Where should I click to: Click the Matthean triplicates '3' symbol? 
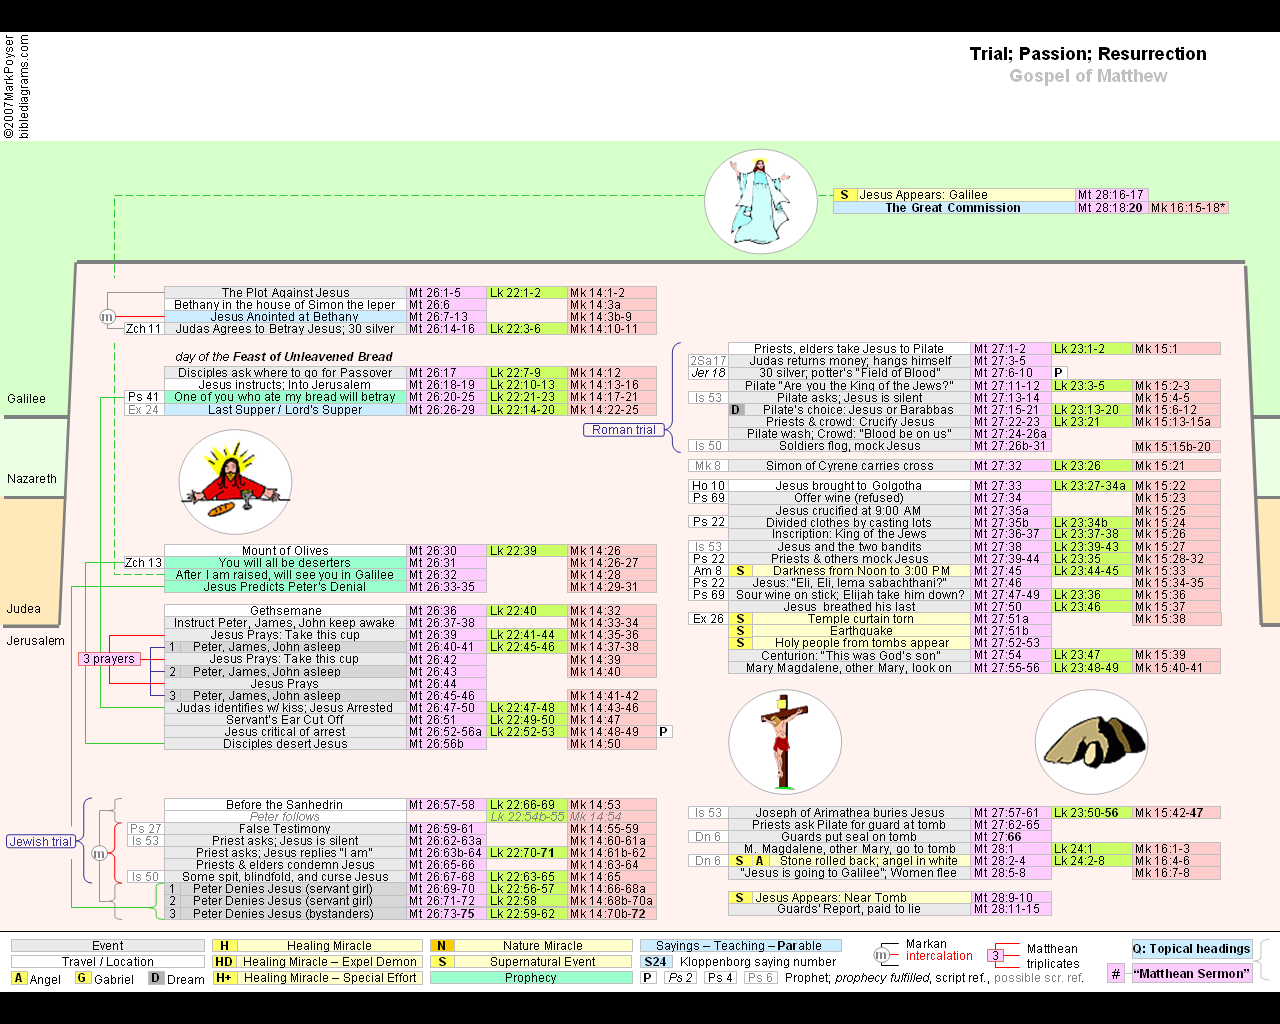995,955
